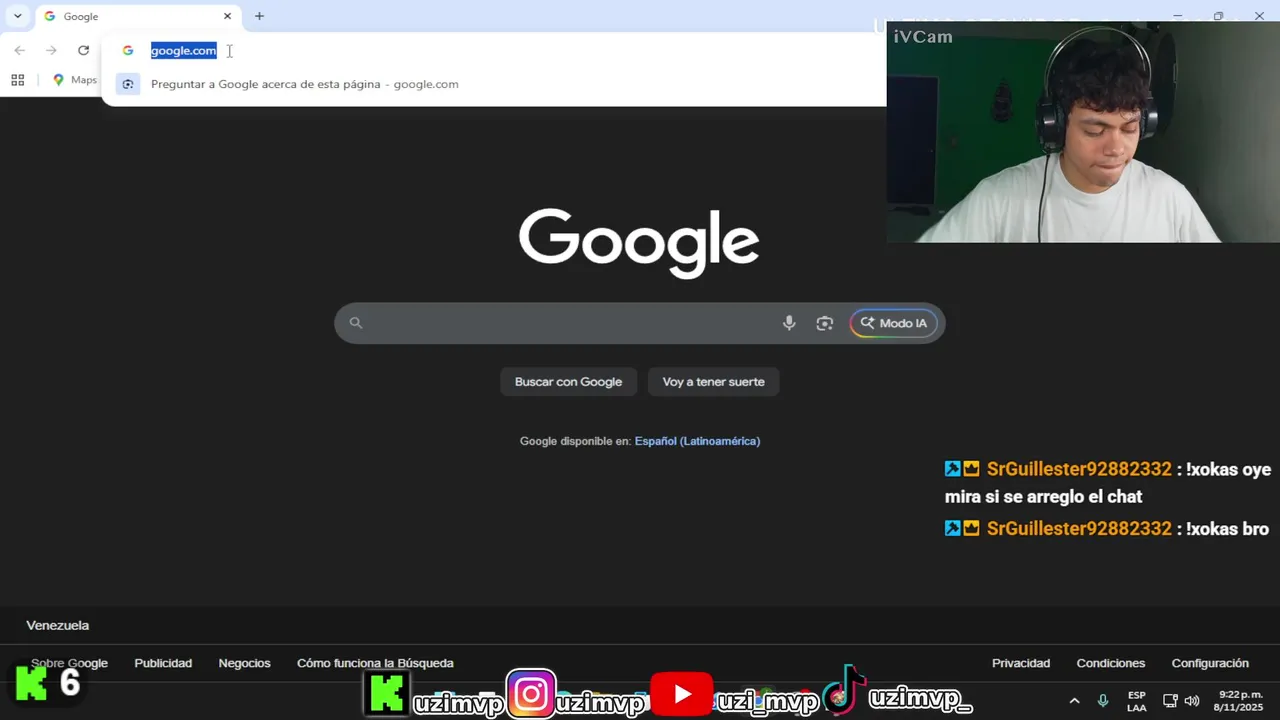Viewport: 1280px width, 720px height.
Task: Expand system tray hidden icons chevron
Action: click(1074, 701)
